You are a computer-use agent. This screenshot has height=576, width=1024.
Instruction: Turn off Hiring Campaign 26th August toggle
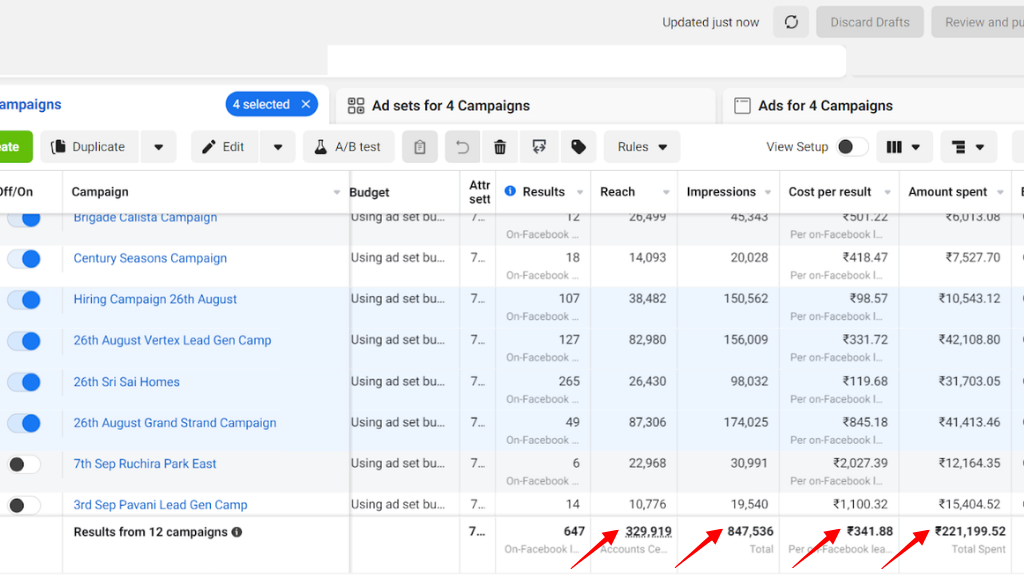pyautogui.click(x=24, y=300)
